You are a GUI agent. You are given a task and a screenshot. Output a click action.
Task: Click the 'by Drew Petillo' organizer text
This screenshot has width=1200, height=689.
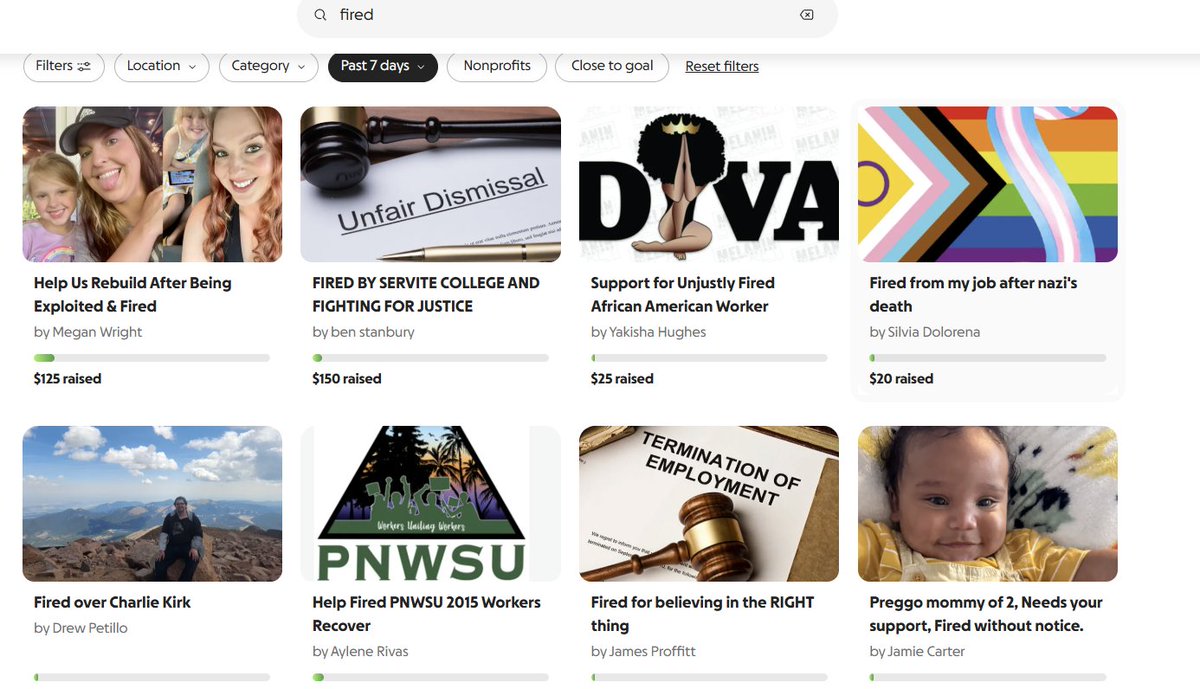[81, 628]
